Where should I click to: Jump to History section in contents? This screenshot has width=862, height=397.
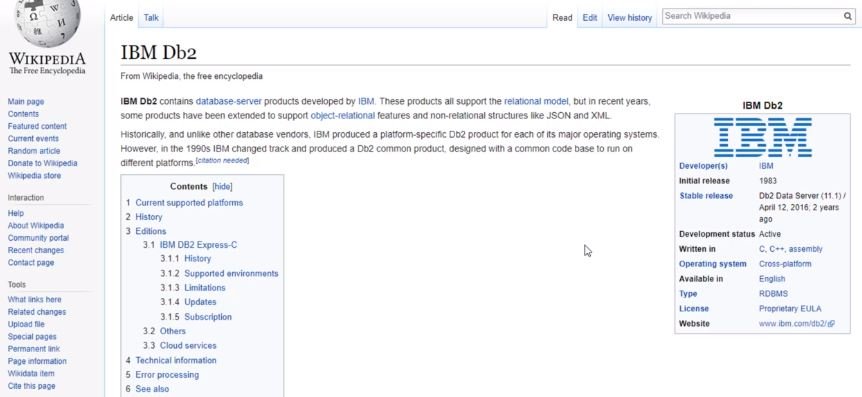(148, 217)
